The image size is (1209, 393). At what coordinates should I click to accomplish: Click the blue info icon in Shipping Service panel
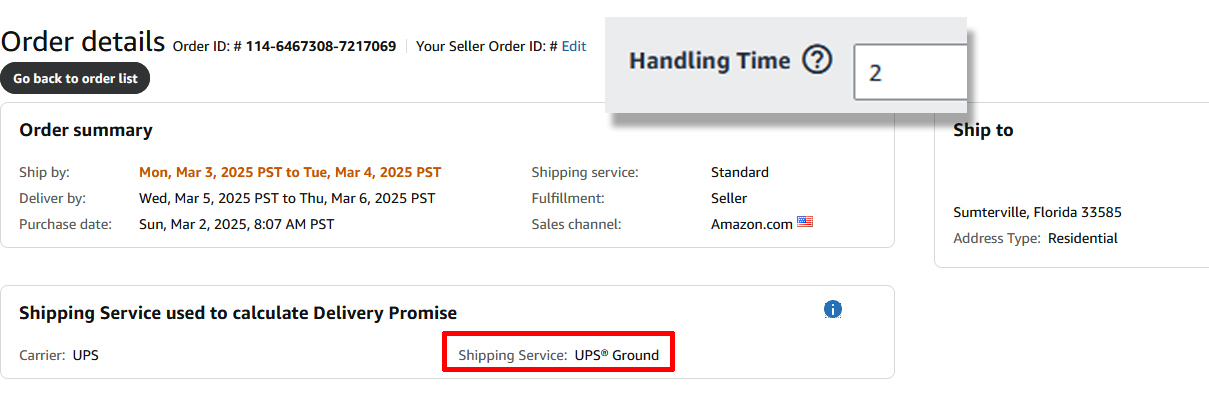(833, 309)
